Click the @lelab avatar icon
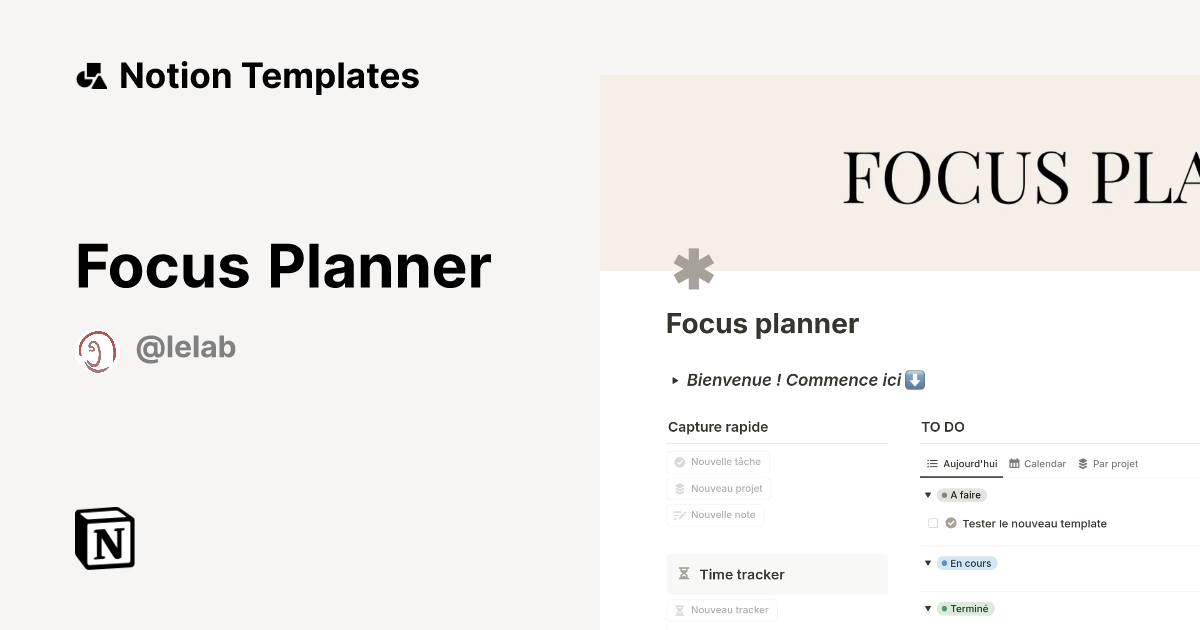 coord(95,348)
